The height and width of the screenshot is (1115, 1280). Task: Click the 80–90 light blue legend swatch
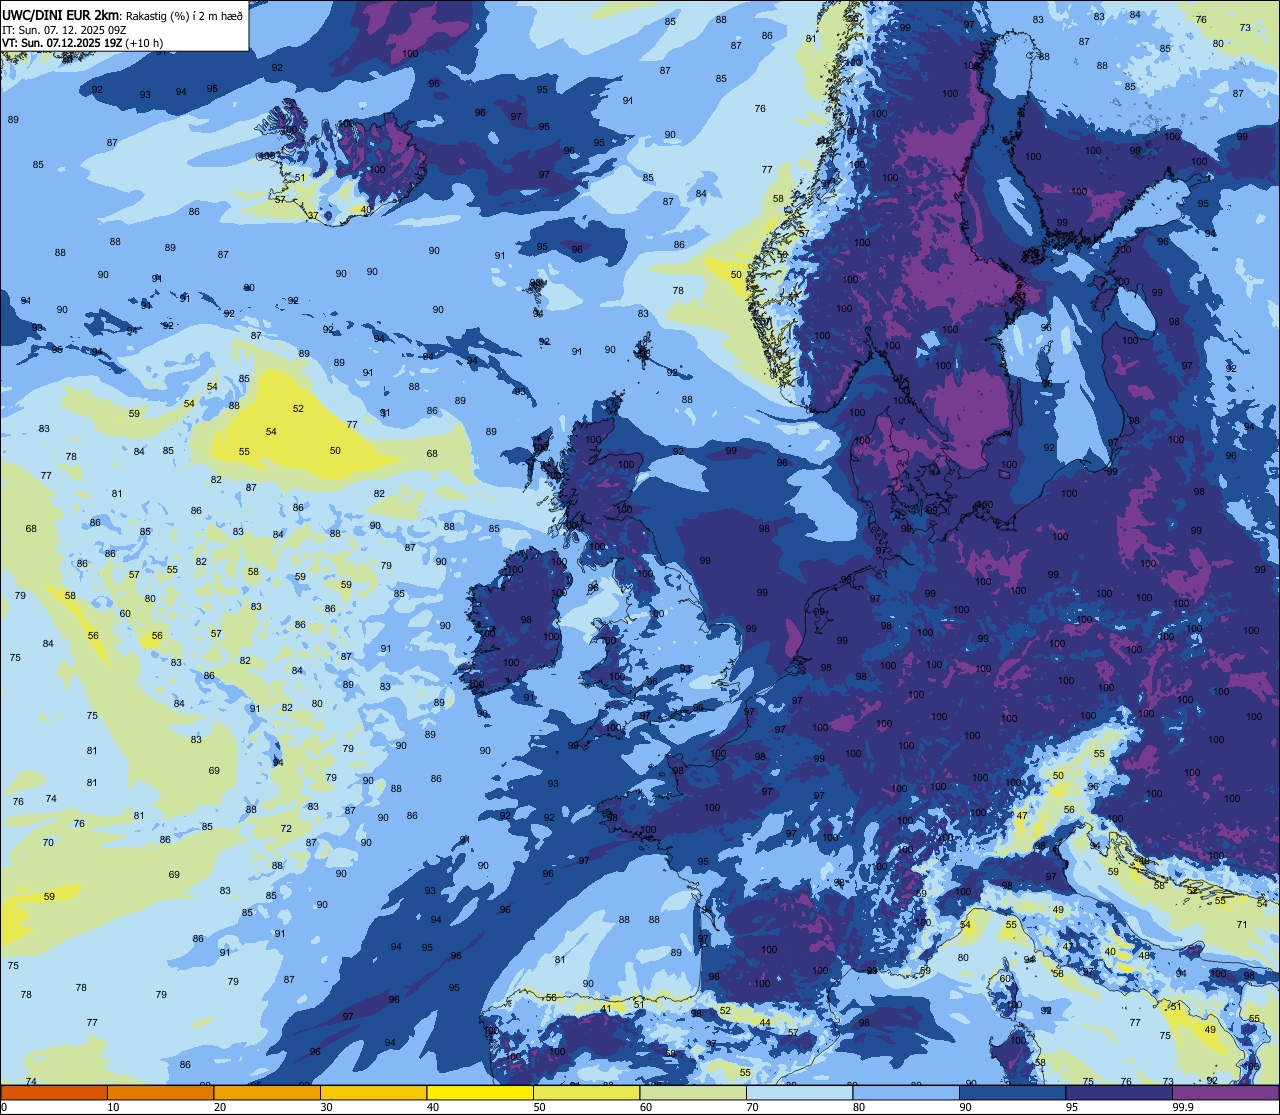(906, 1092)
